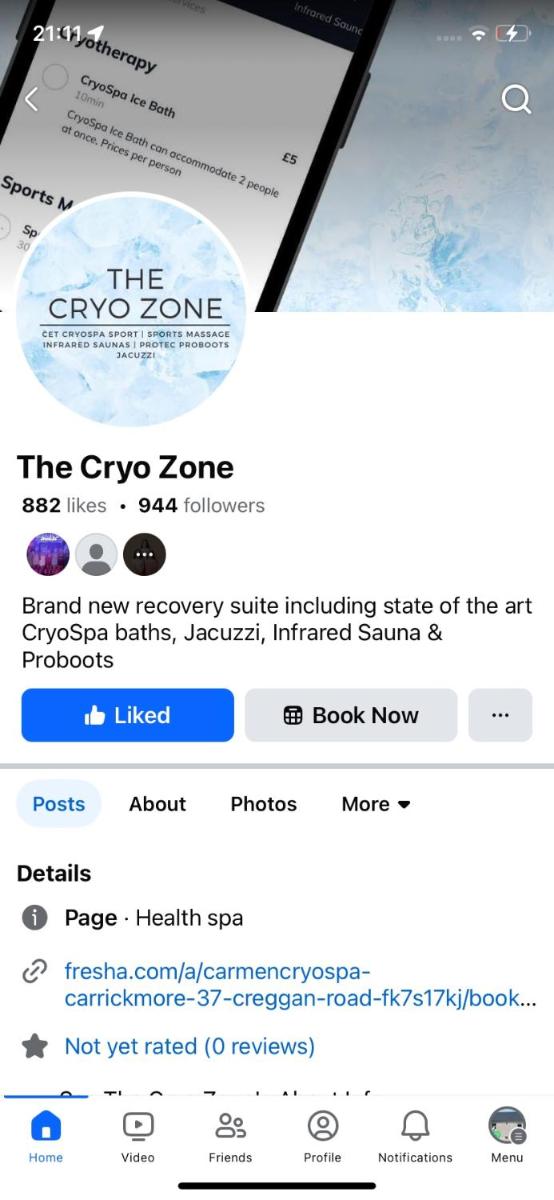554x1200 pixels.
Task: Tap the first follower avatar thumbnail
Action: [47, 554]
